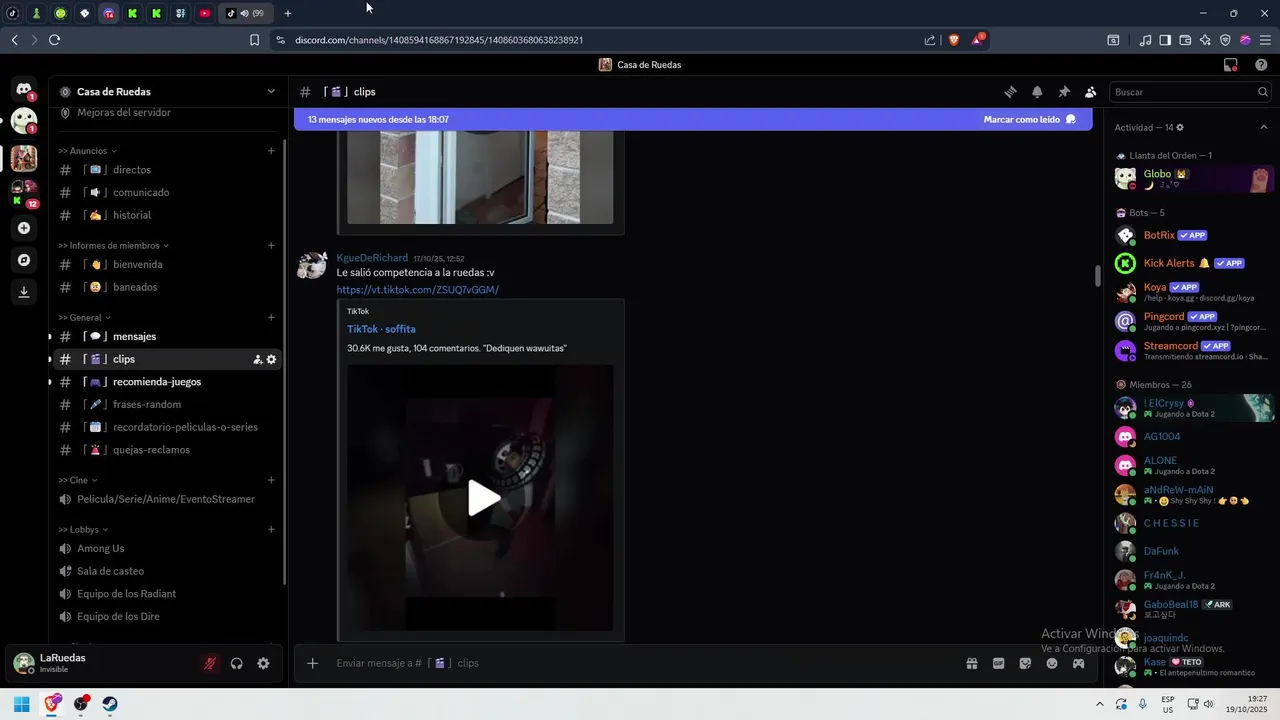Mark channel as read with Marcar como leído
The image size is (1280, 720).
tap(1029, 119)
